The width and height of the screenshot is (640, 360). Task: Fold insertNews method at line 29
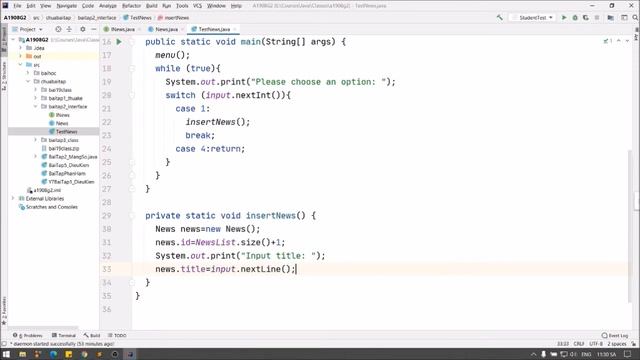coord(132,216)
